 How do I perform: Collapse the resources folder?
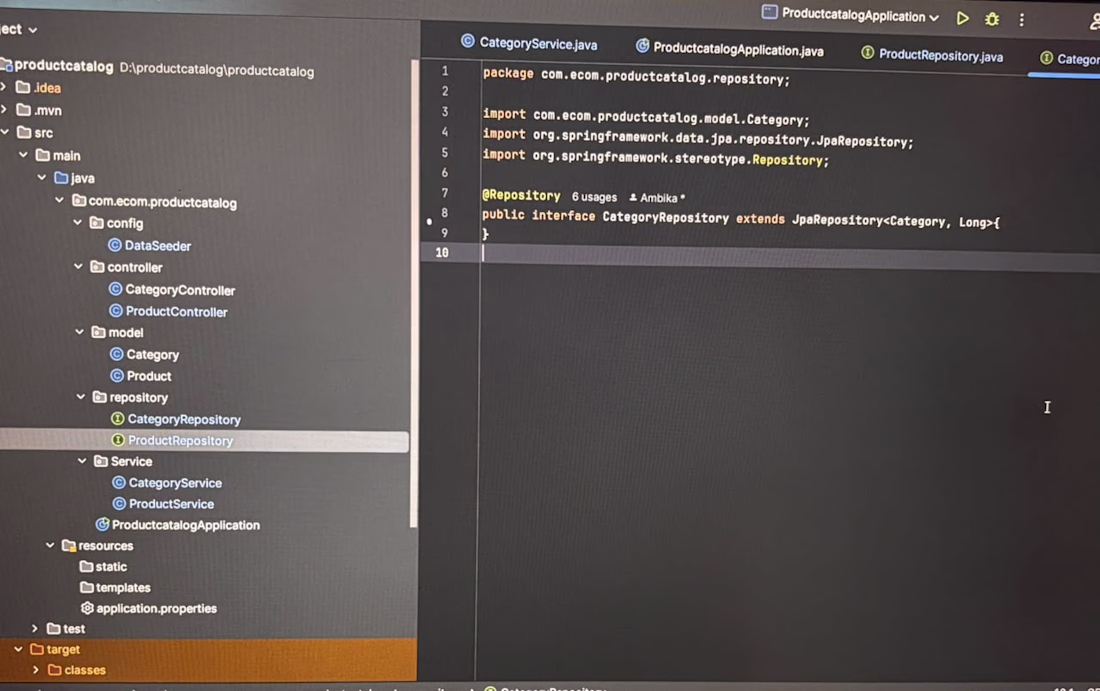(x=50, y=545)
